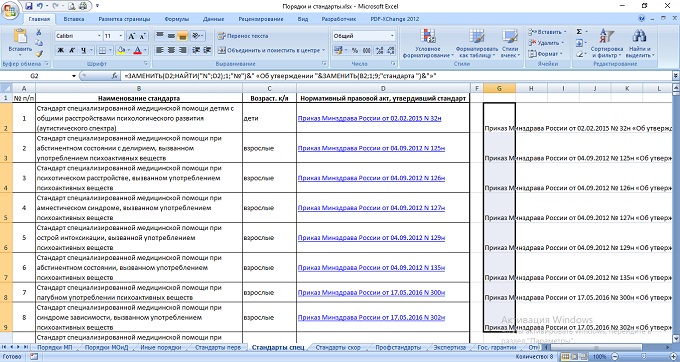
Task: Open print preview from quick access toolbar
Action: point(71,6)
